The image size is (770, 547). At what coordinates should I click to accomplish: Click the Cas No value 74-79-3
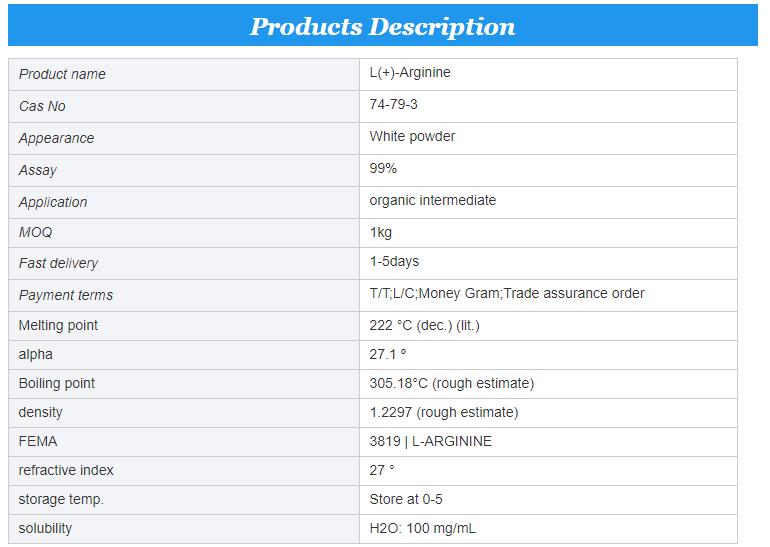(x=393, y=105)
